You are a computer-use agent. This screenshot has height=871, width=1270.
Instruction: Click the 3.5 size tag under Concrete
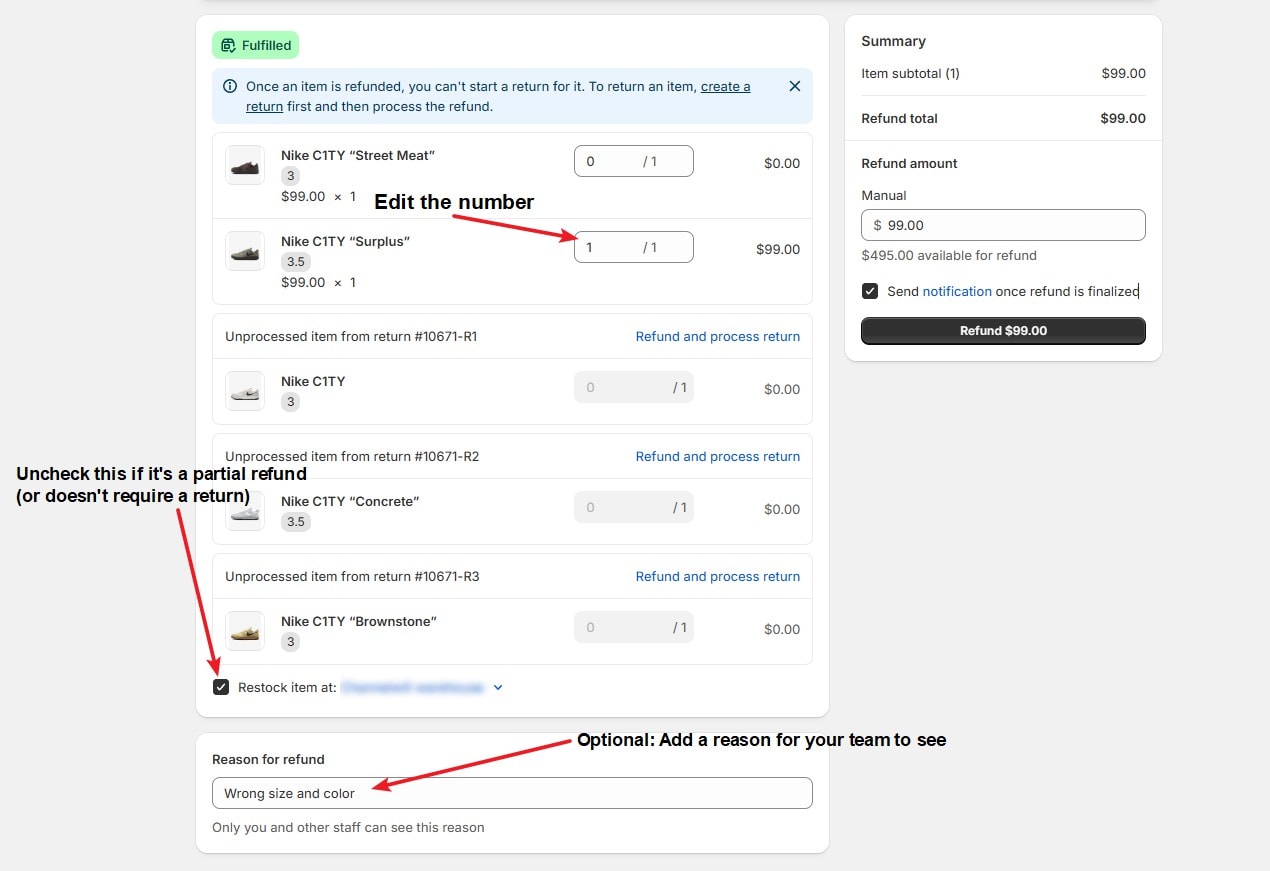pyautogui.click(x=295, y=522)
